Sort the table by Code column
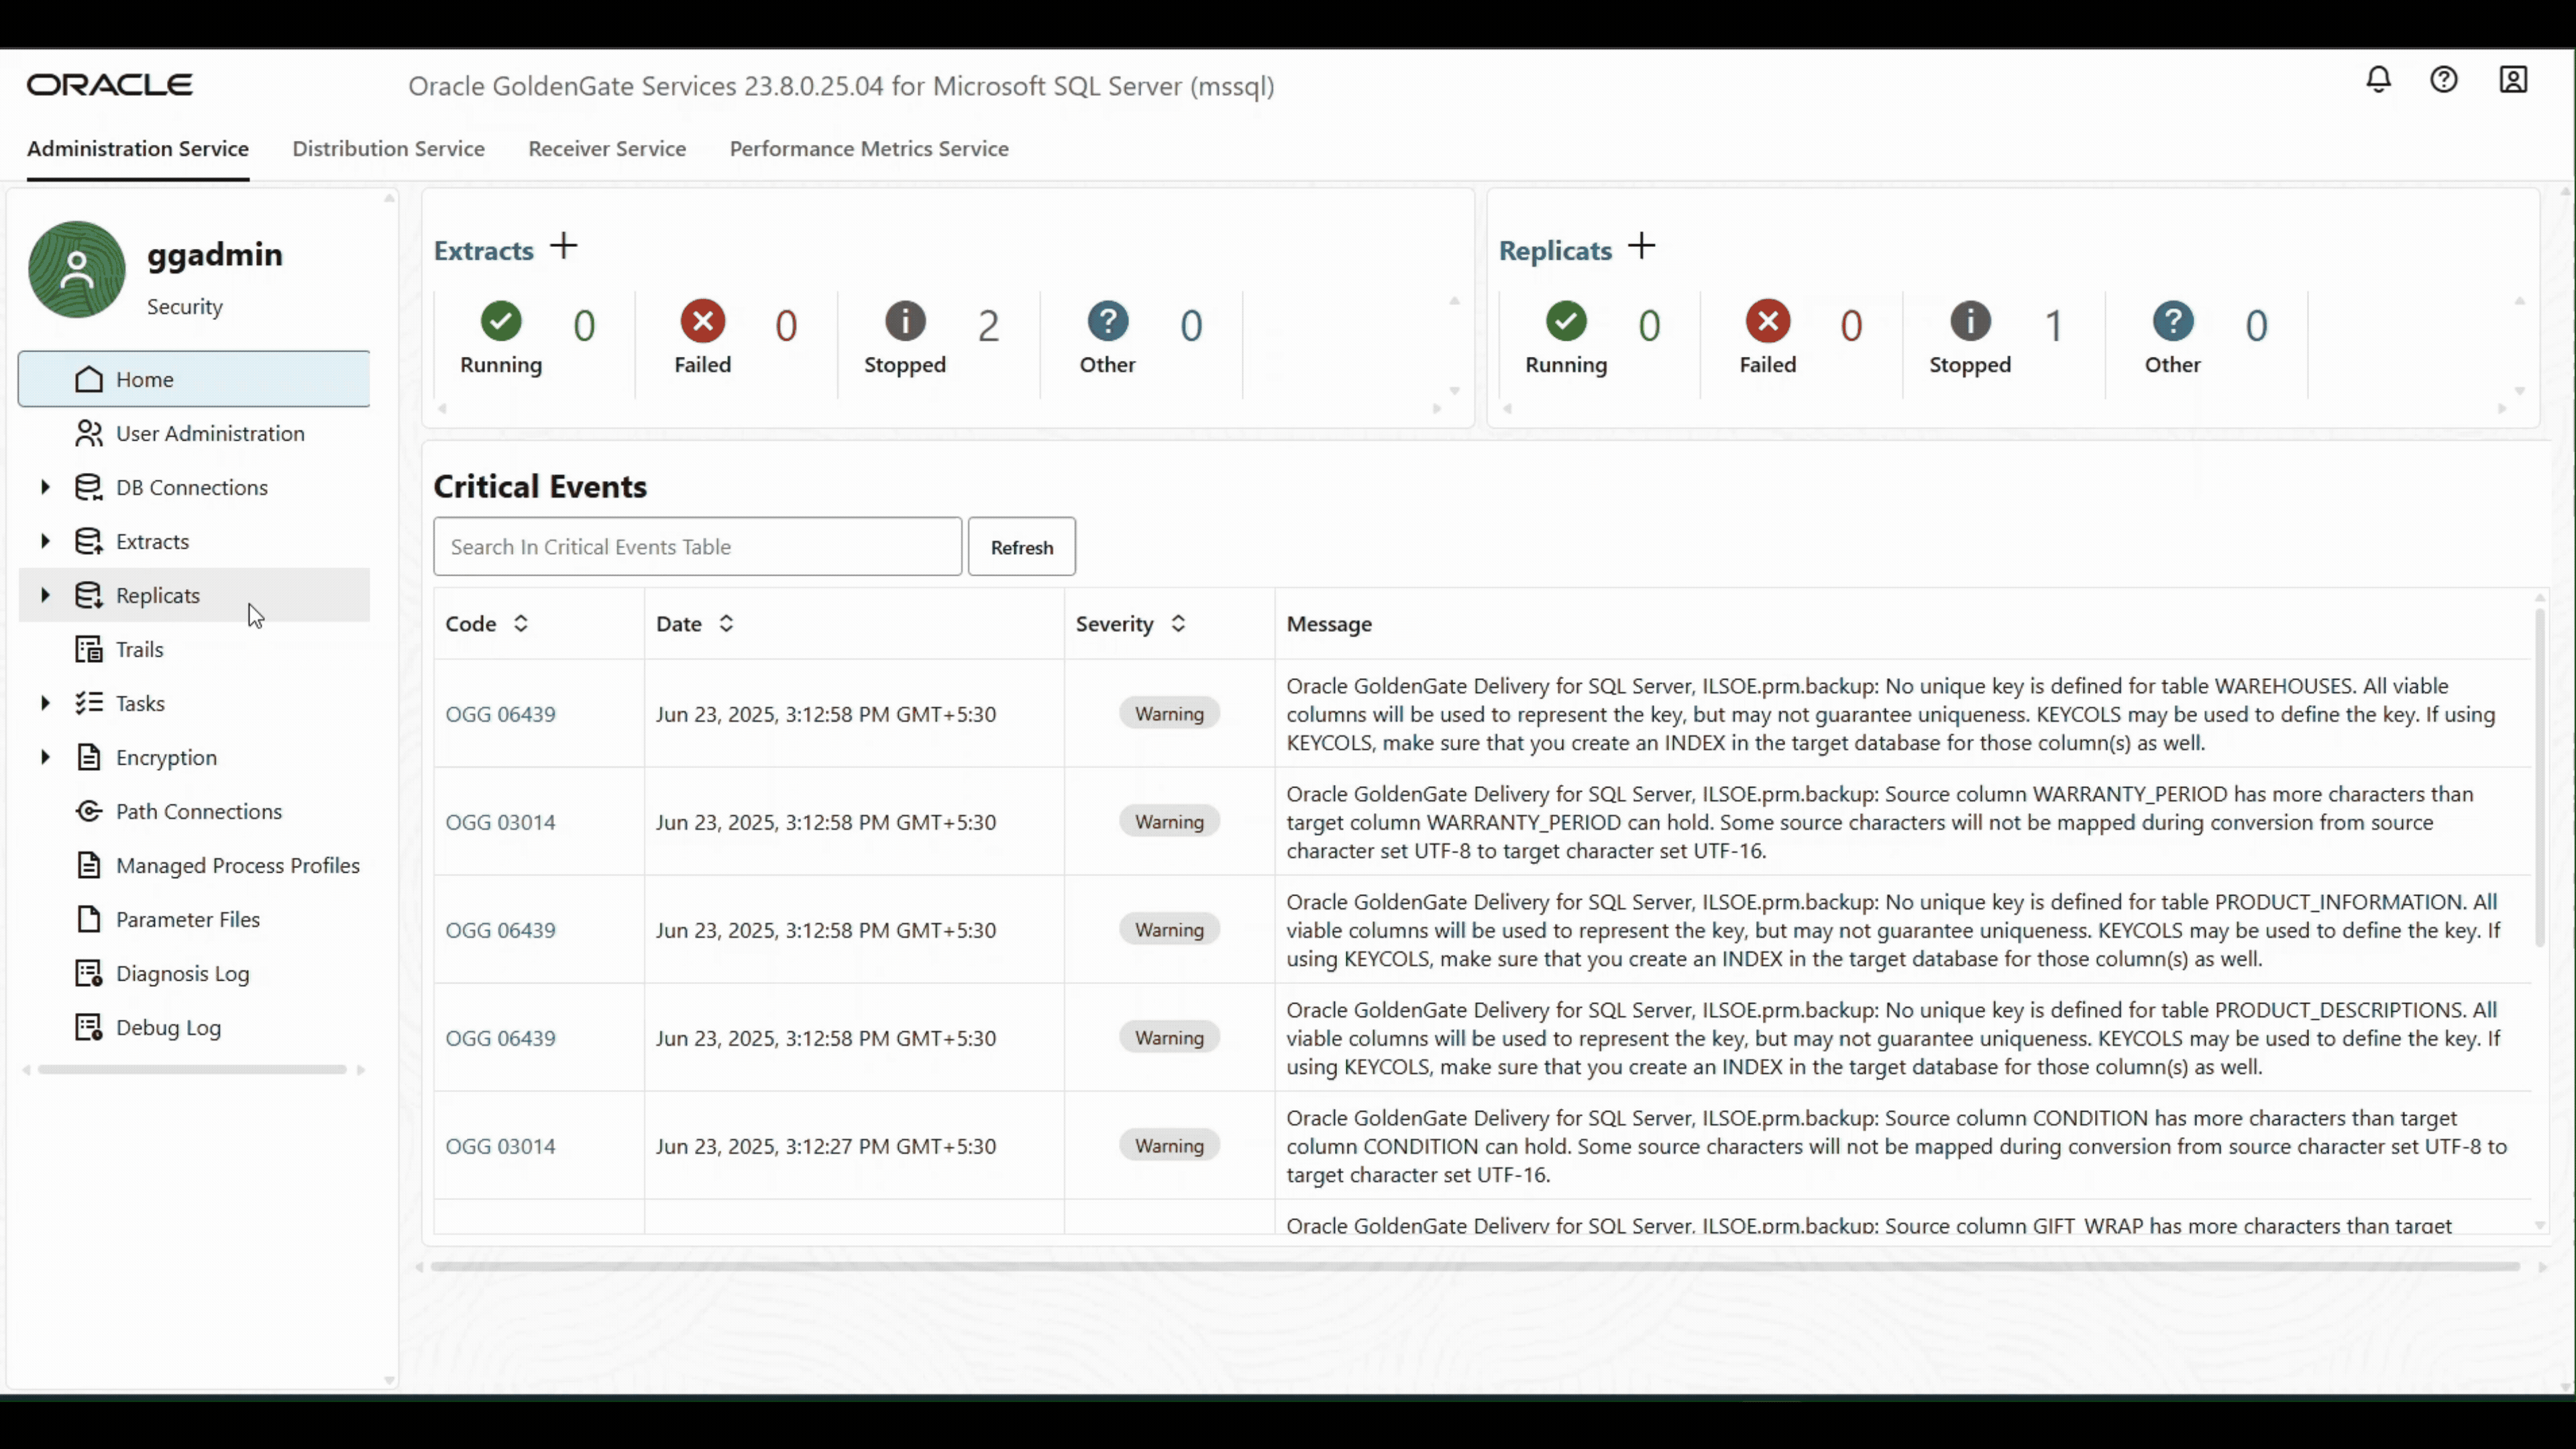The height and width of the screenshot is (1449, 2576). pos(520,624)
